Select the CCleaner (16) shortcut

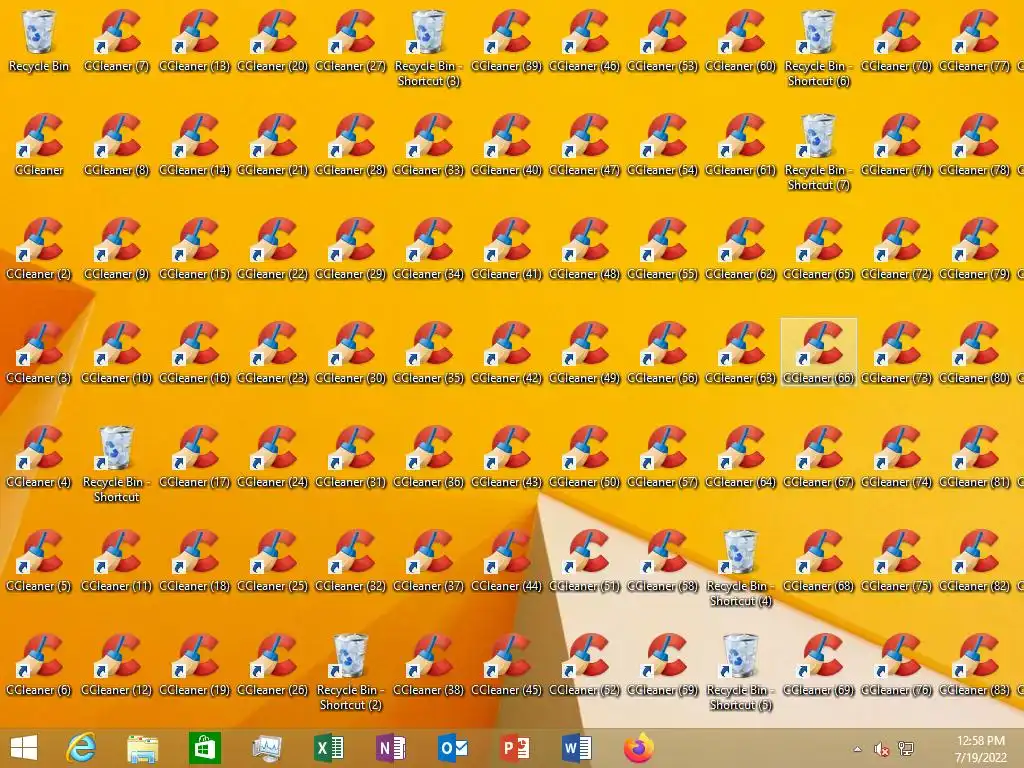click(x=195, y=352)
